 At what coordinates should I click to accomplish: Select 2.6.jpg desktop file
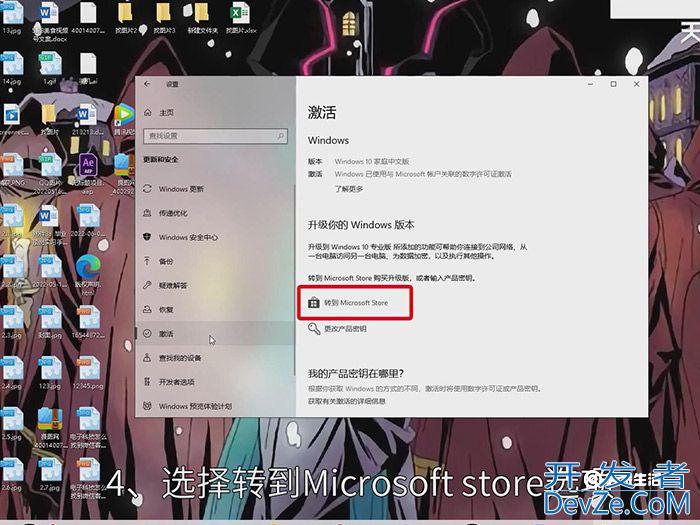click(12, 475)
